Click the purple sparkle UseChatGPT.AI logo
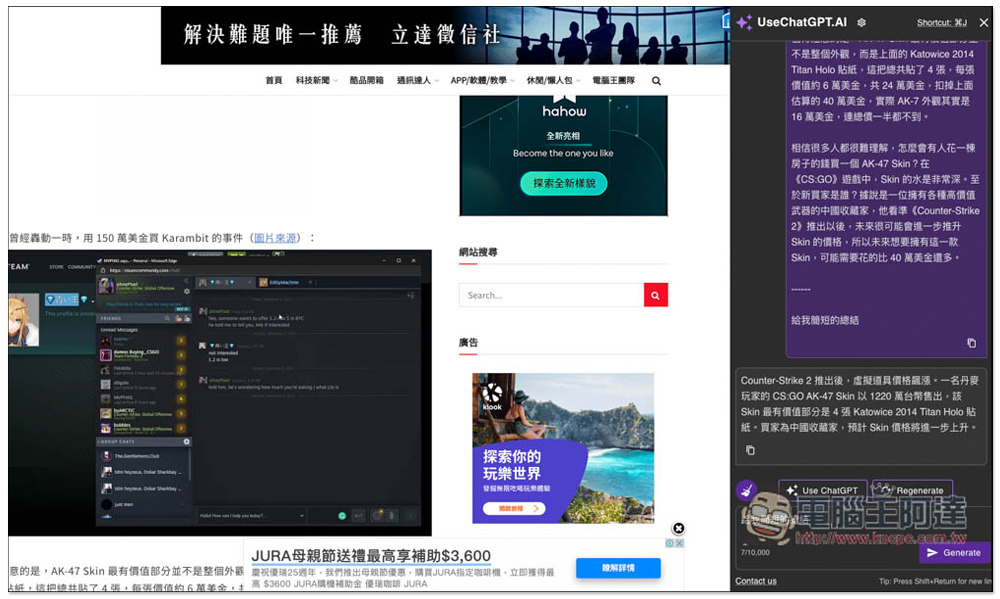 [x=745, y=21]
